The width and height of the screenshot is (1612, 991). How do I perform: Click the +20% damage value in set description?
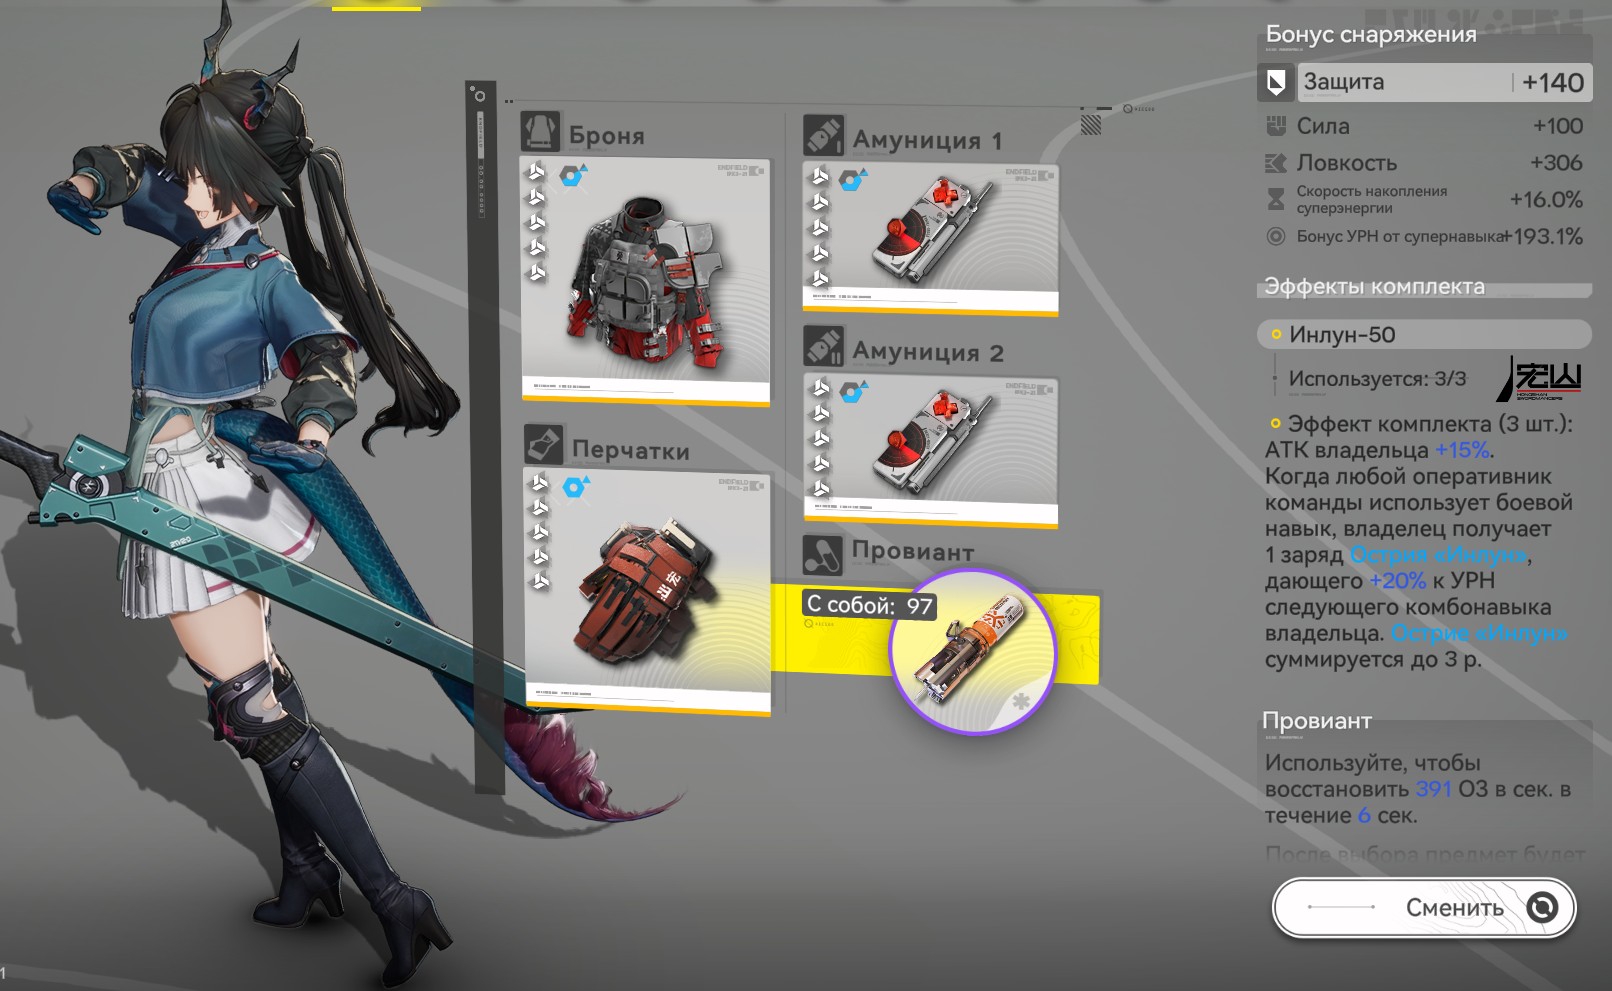(x=1397, y=581)
